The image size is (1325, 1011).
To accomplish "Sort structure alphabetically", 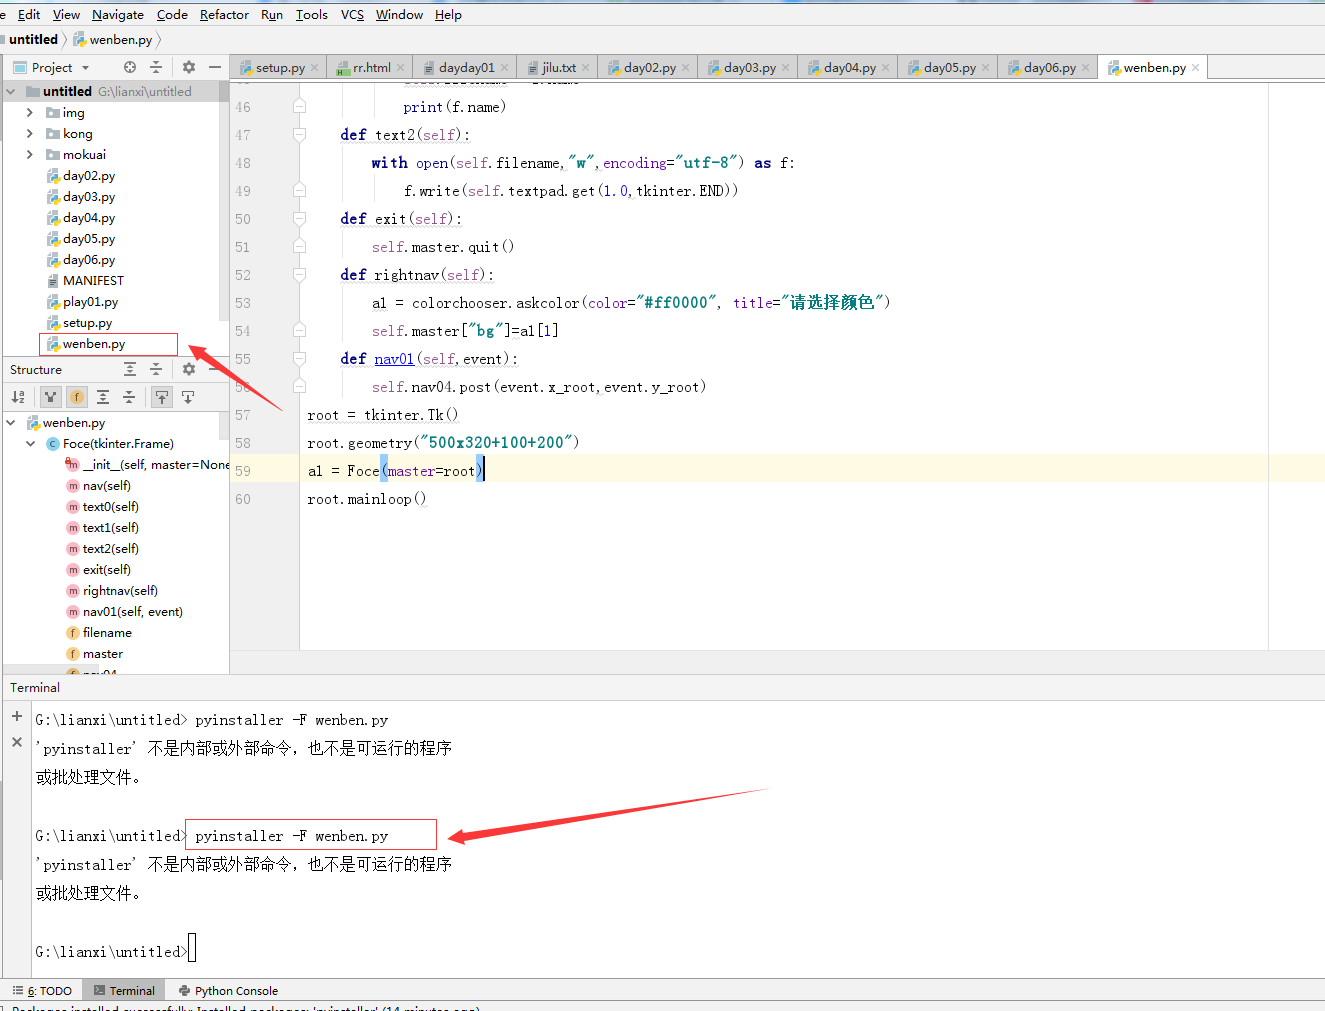I will click(18, 397).
